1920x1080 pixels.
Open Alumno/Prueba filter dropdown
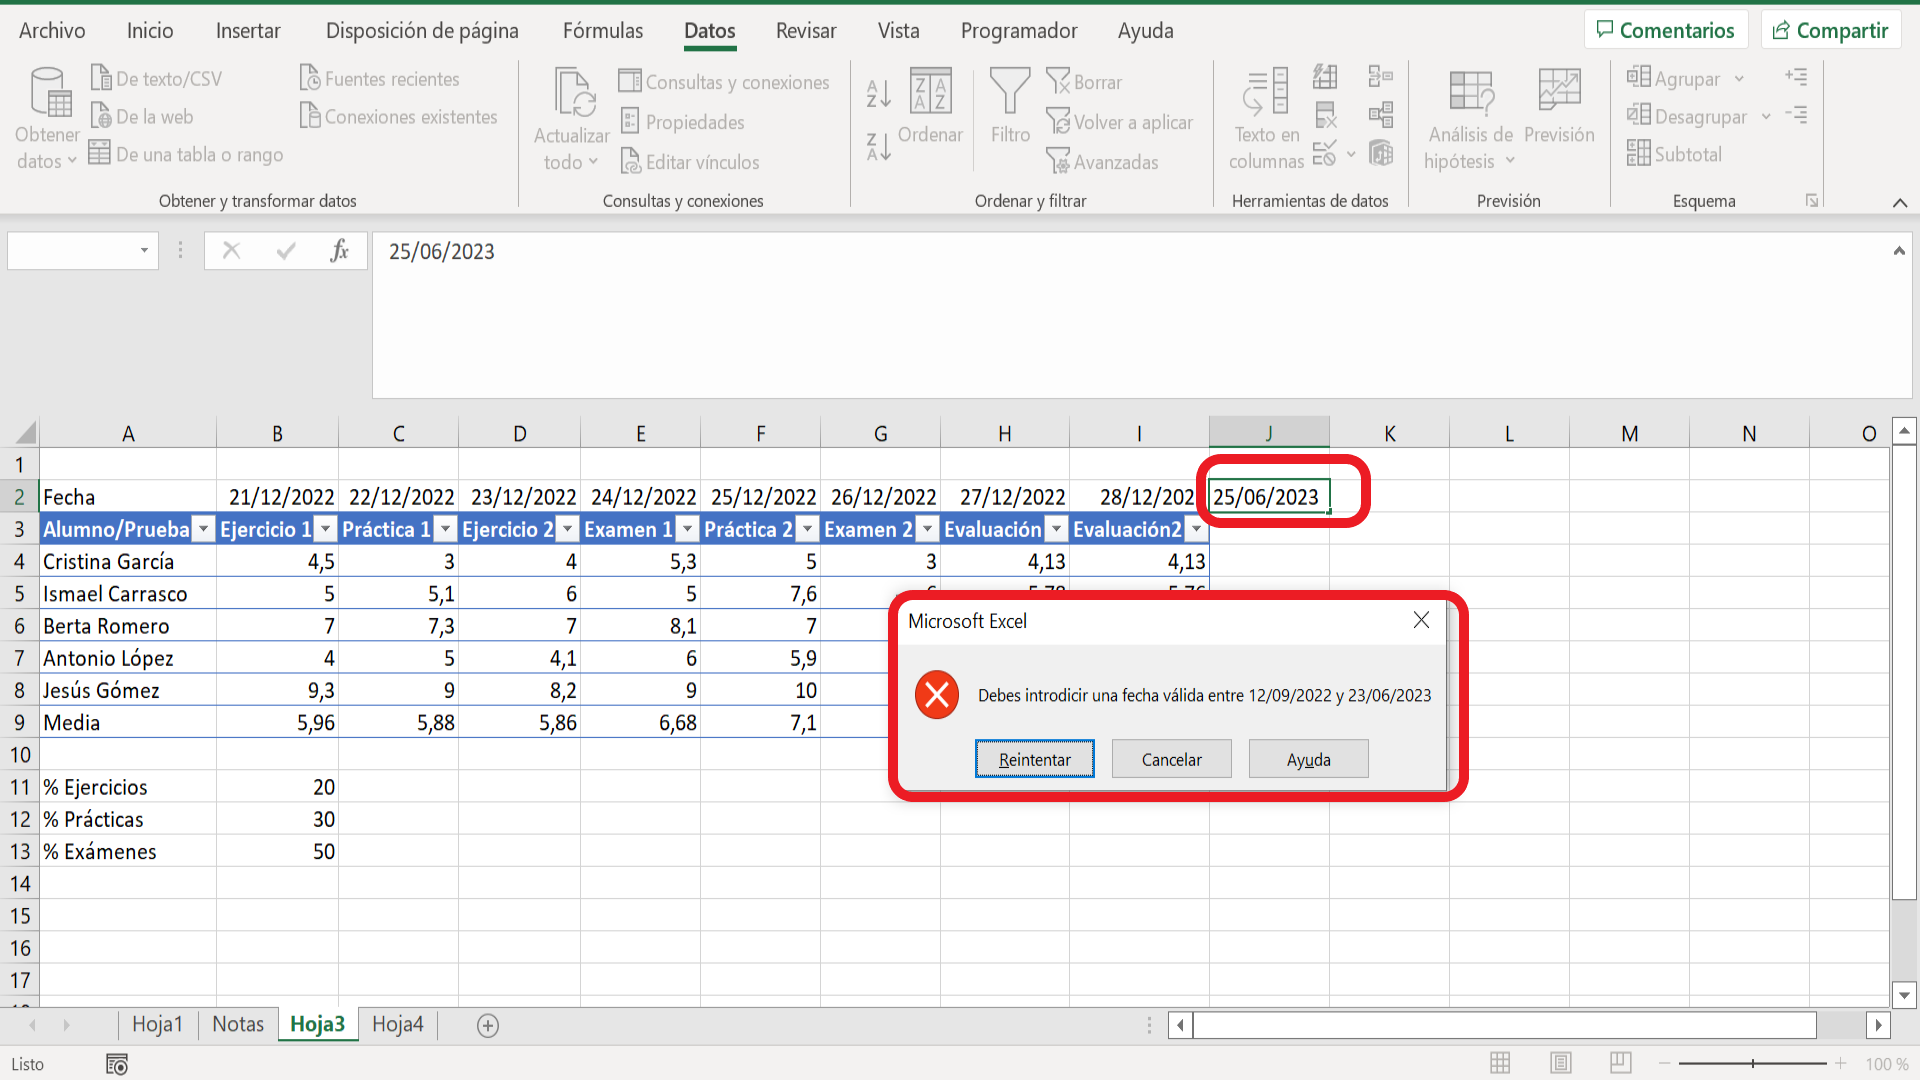click(x=203, y=530)
